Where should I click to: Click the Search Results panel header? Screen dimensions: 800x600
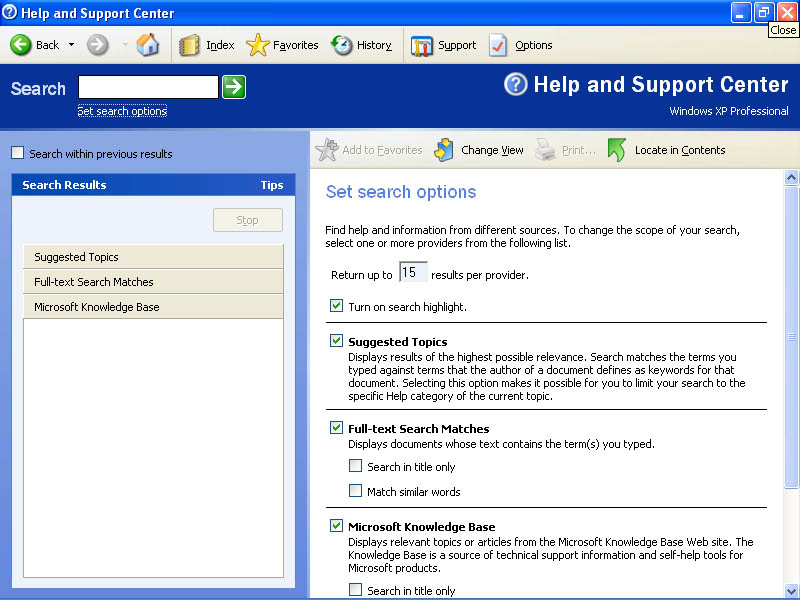point(153,185)
